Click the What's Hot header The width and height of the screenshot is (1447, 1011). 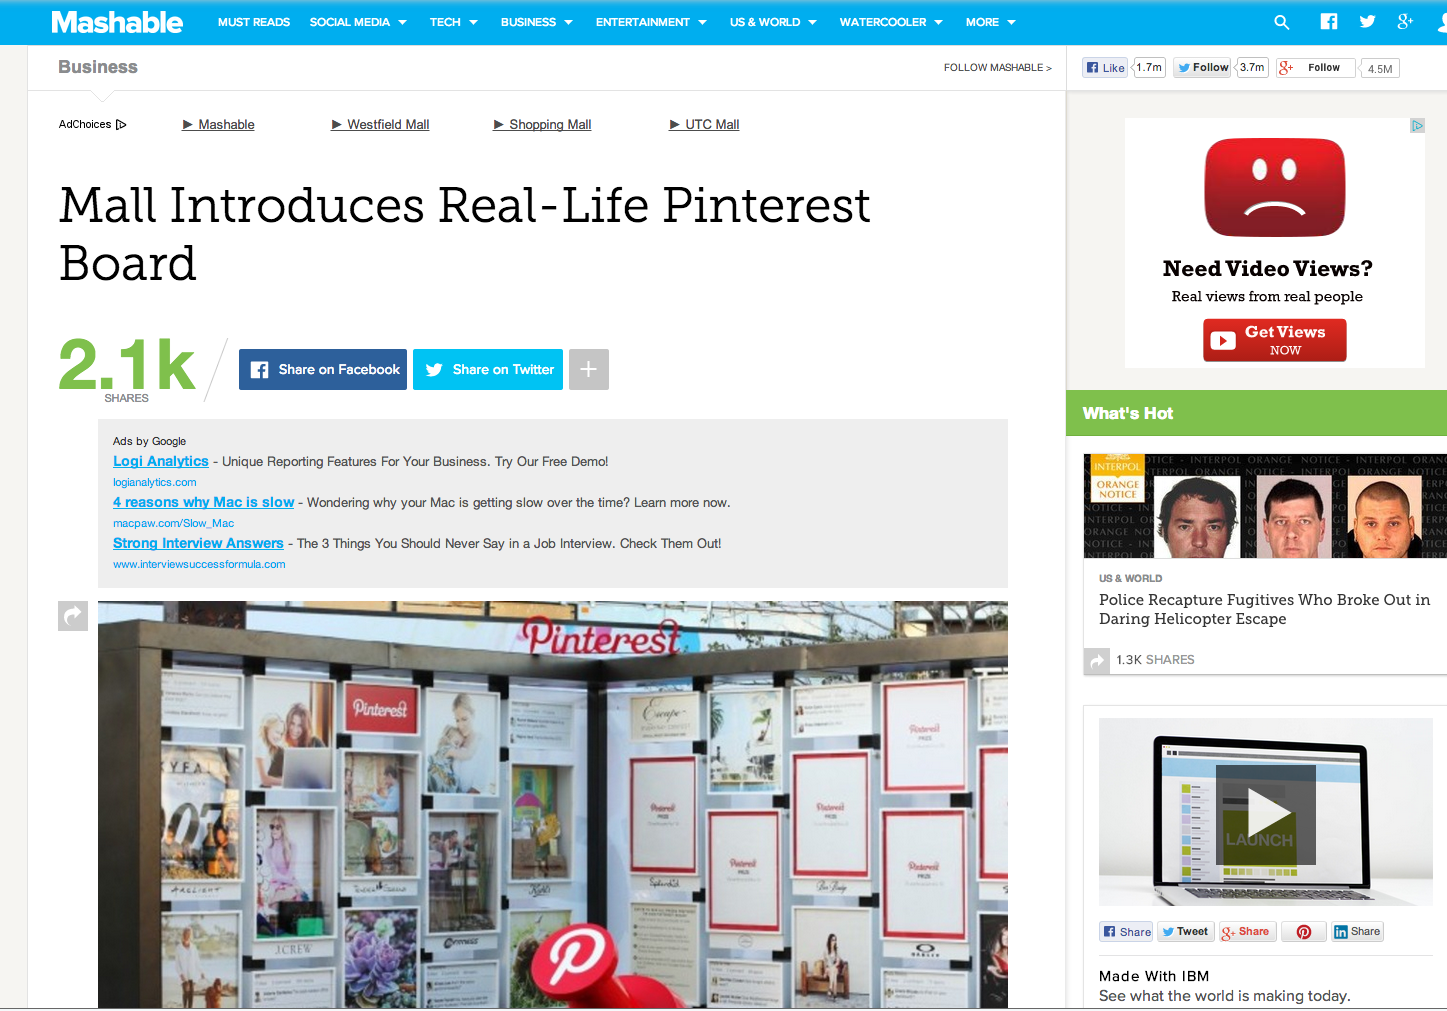1128,413
